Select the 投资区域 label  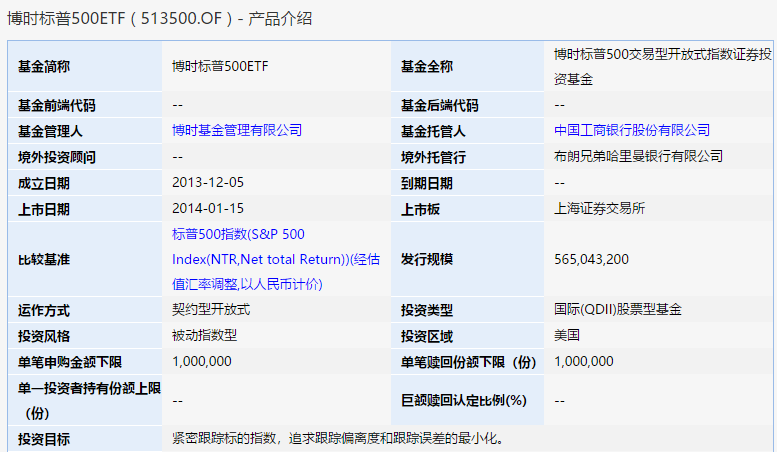427,337
